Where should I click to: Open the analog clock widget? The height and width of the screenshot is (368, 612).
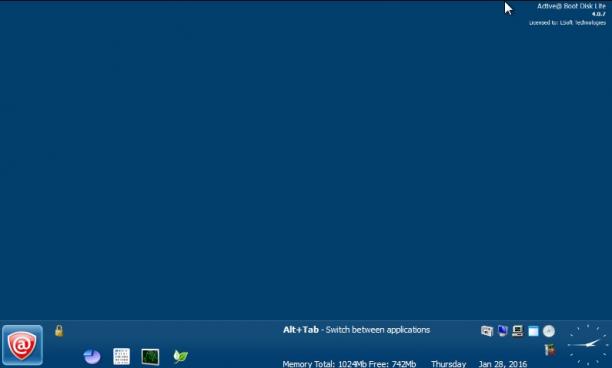pos(588,345)
